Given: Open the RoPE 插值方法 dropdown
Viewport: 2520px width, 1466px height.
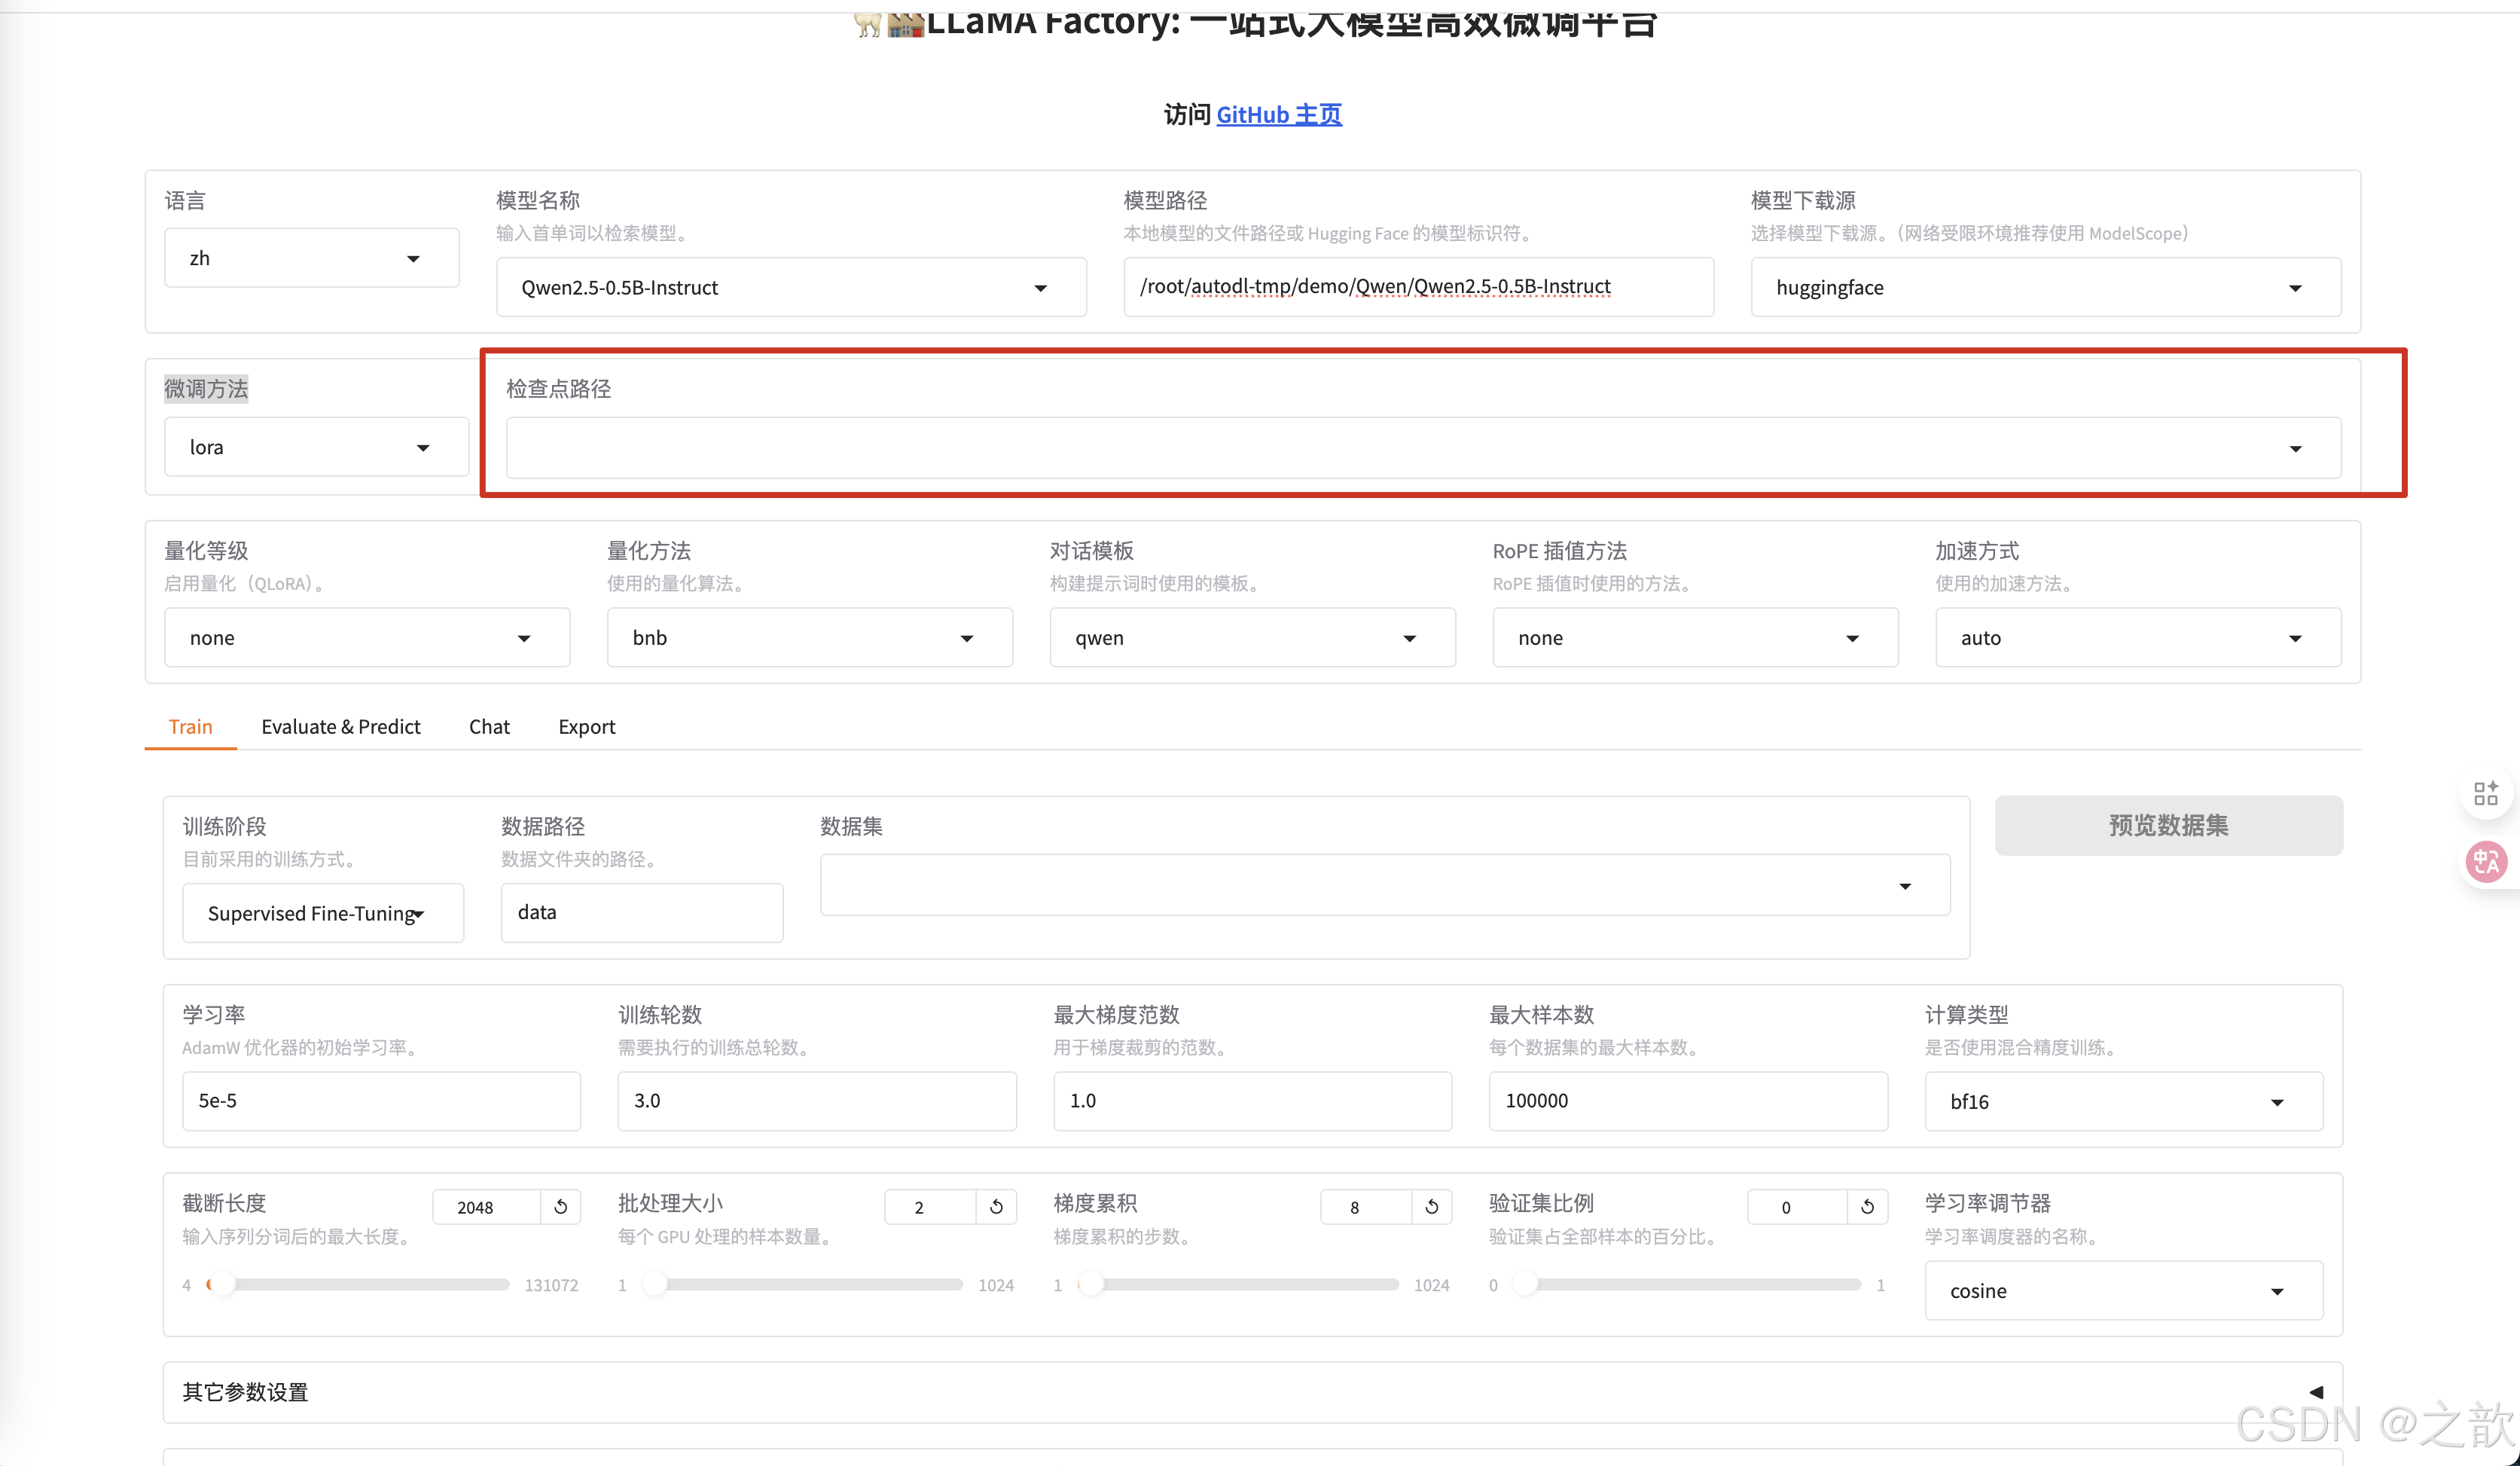Looking at the screenshot, I should coord(1695,638).
